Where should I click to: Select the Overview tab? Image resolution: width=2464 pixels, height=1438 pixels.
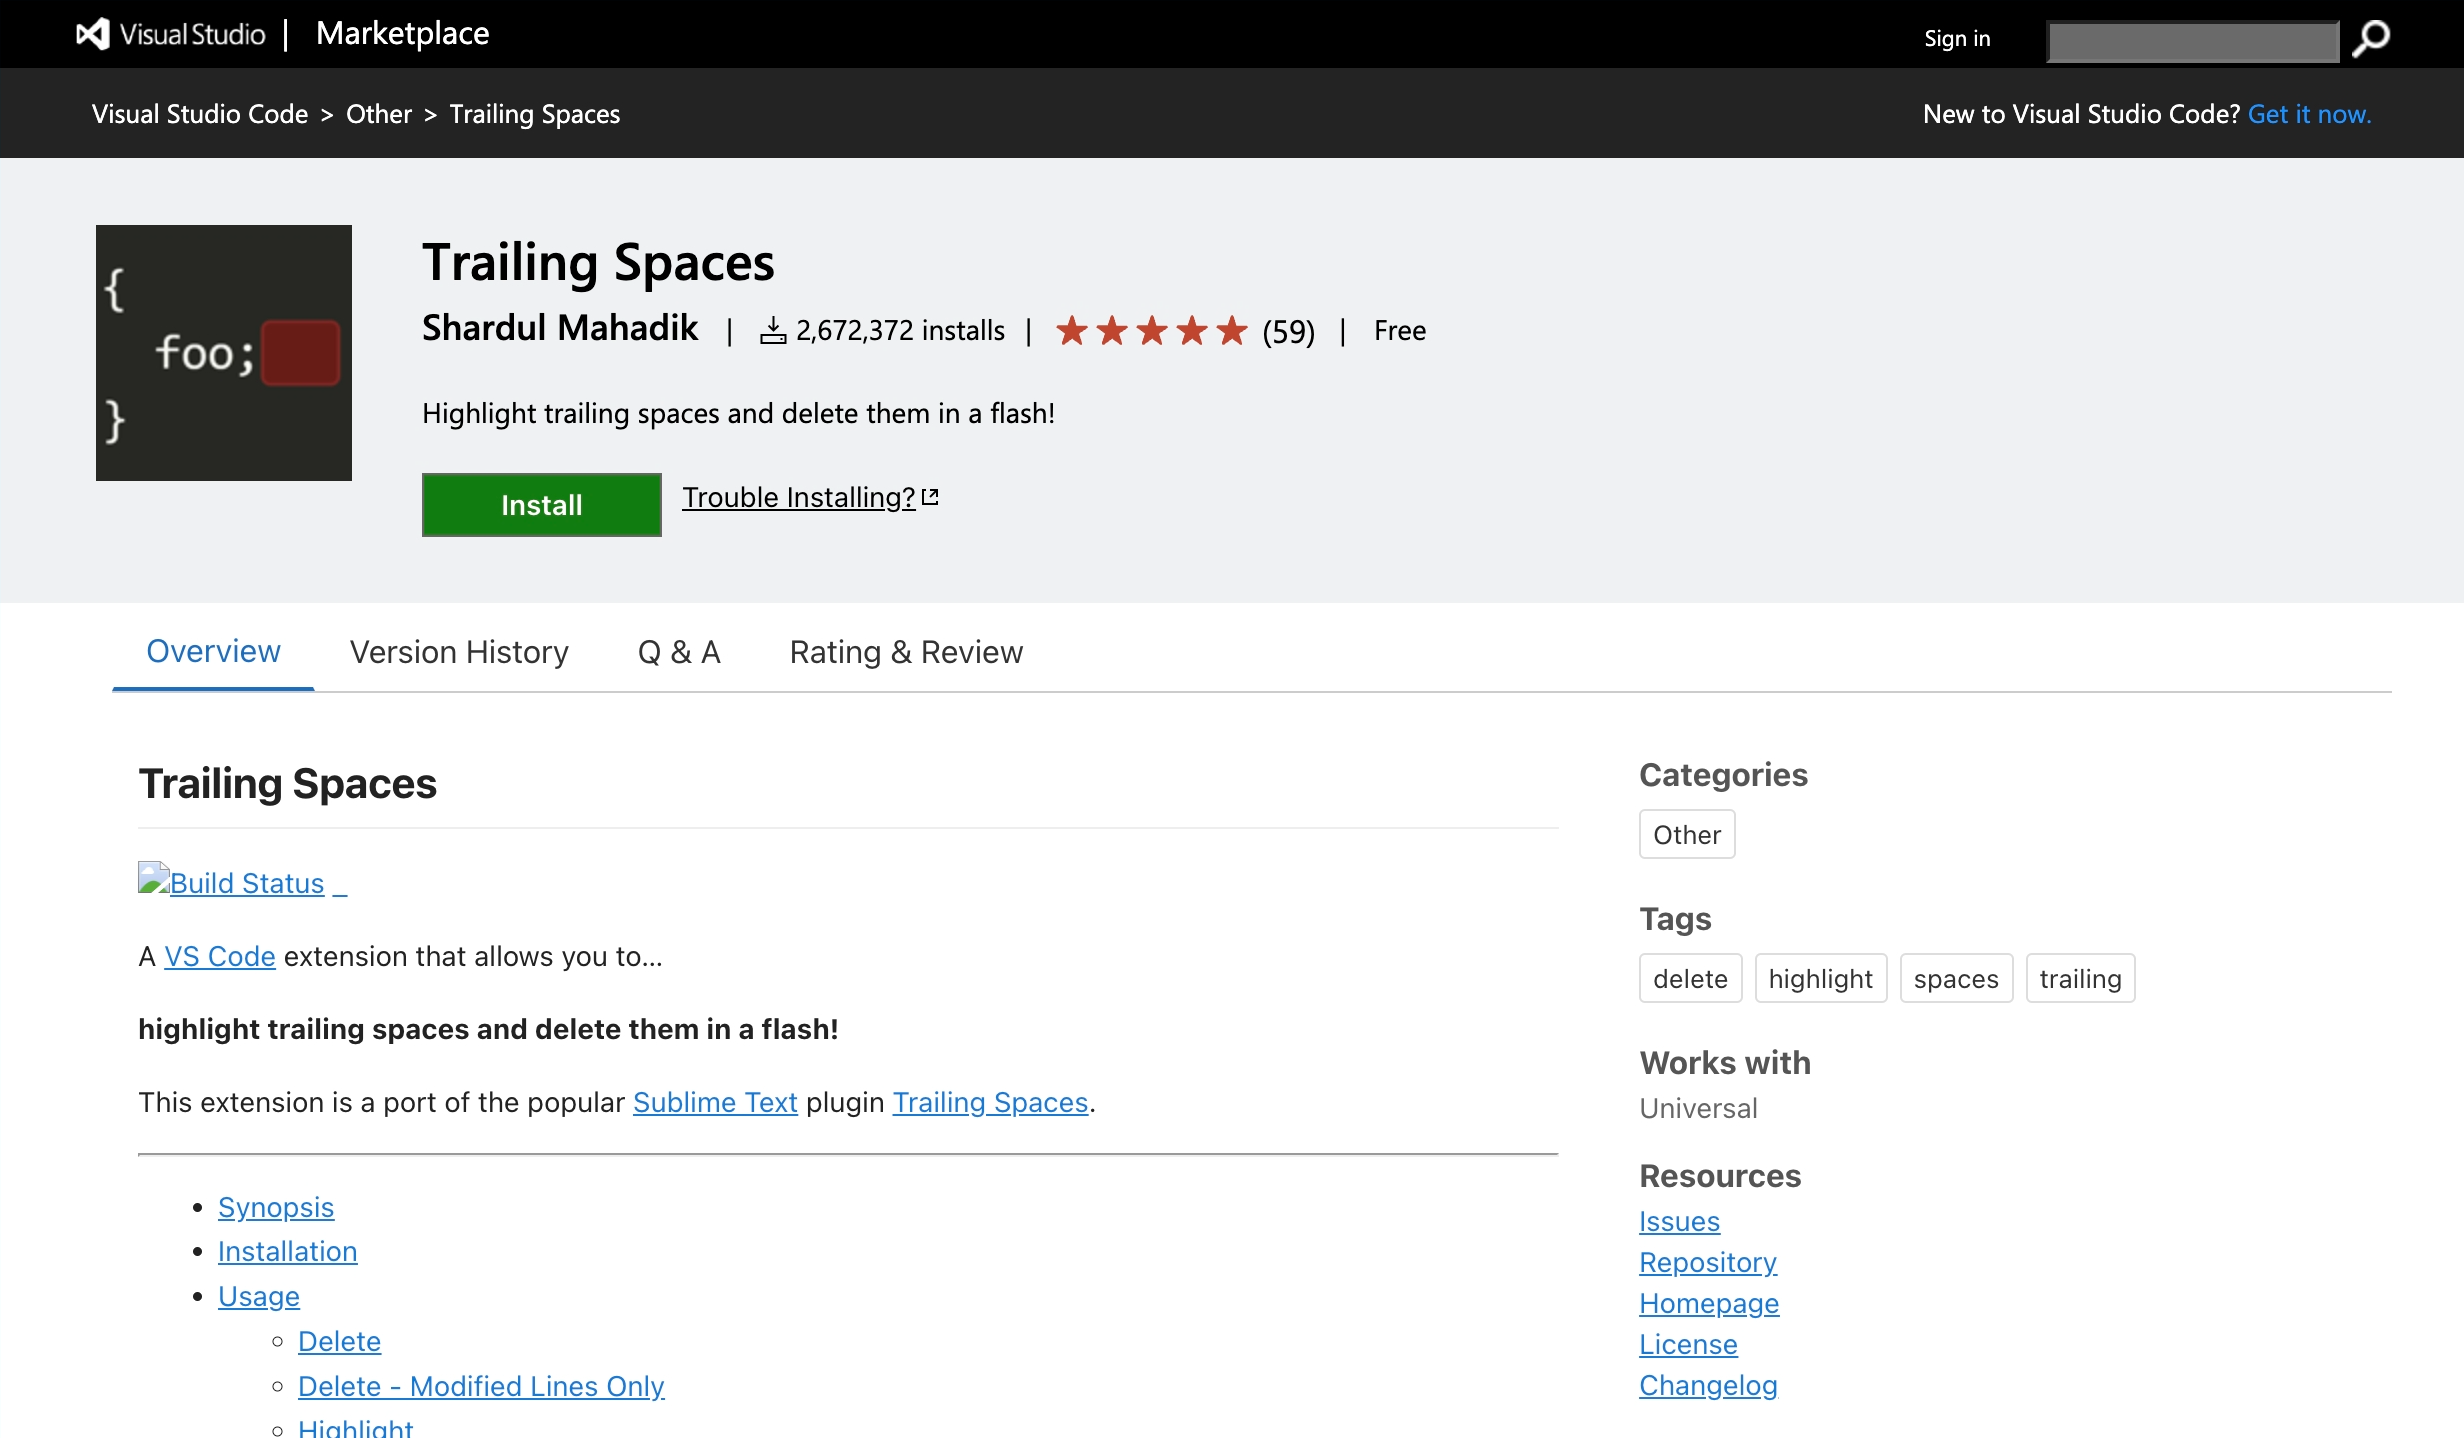[x=213, y=652]
